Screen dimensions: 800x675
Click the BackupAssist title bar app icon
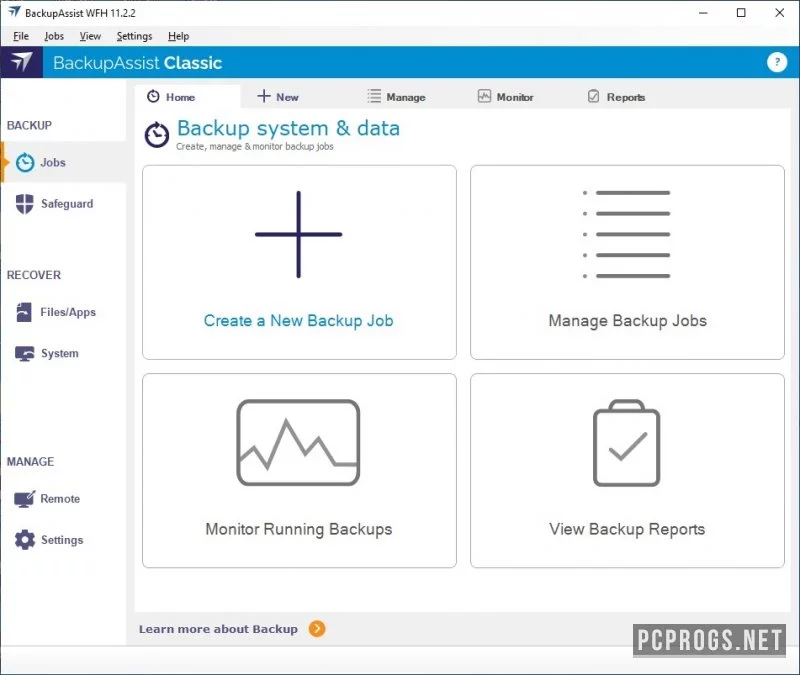pyautogui.click(x=14, y=12)
